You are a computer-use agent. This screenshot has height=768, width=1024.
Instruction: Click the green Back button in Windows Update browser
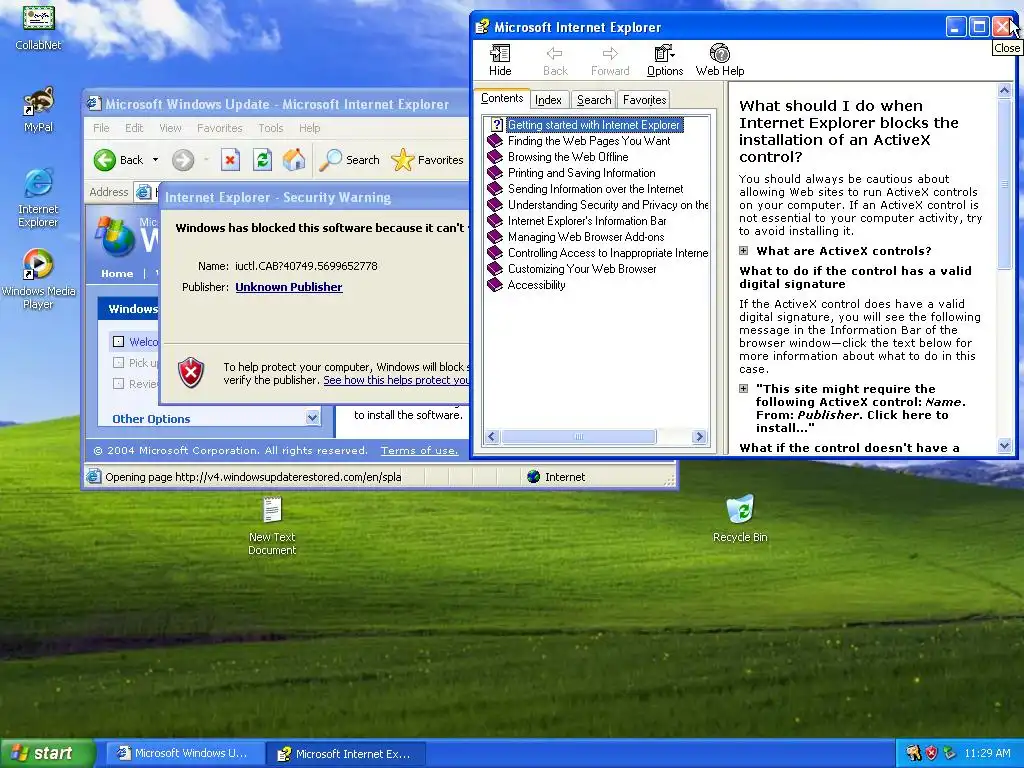(119, 160)
